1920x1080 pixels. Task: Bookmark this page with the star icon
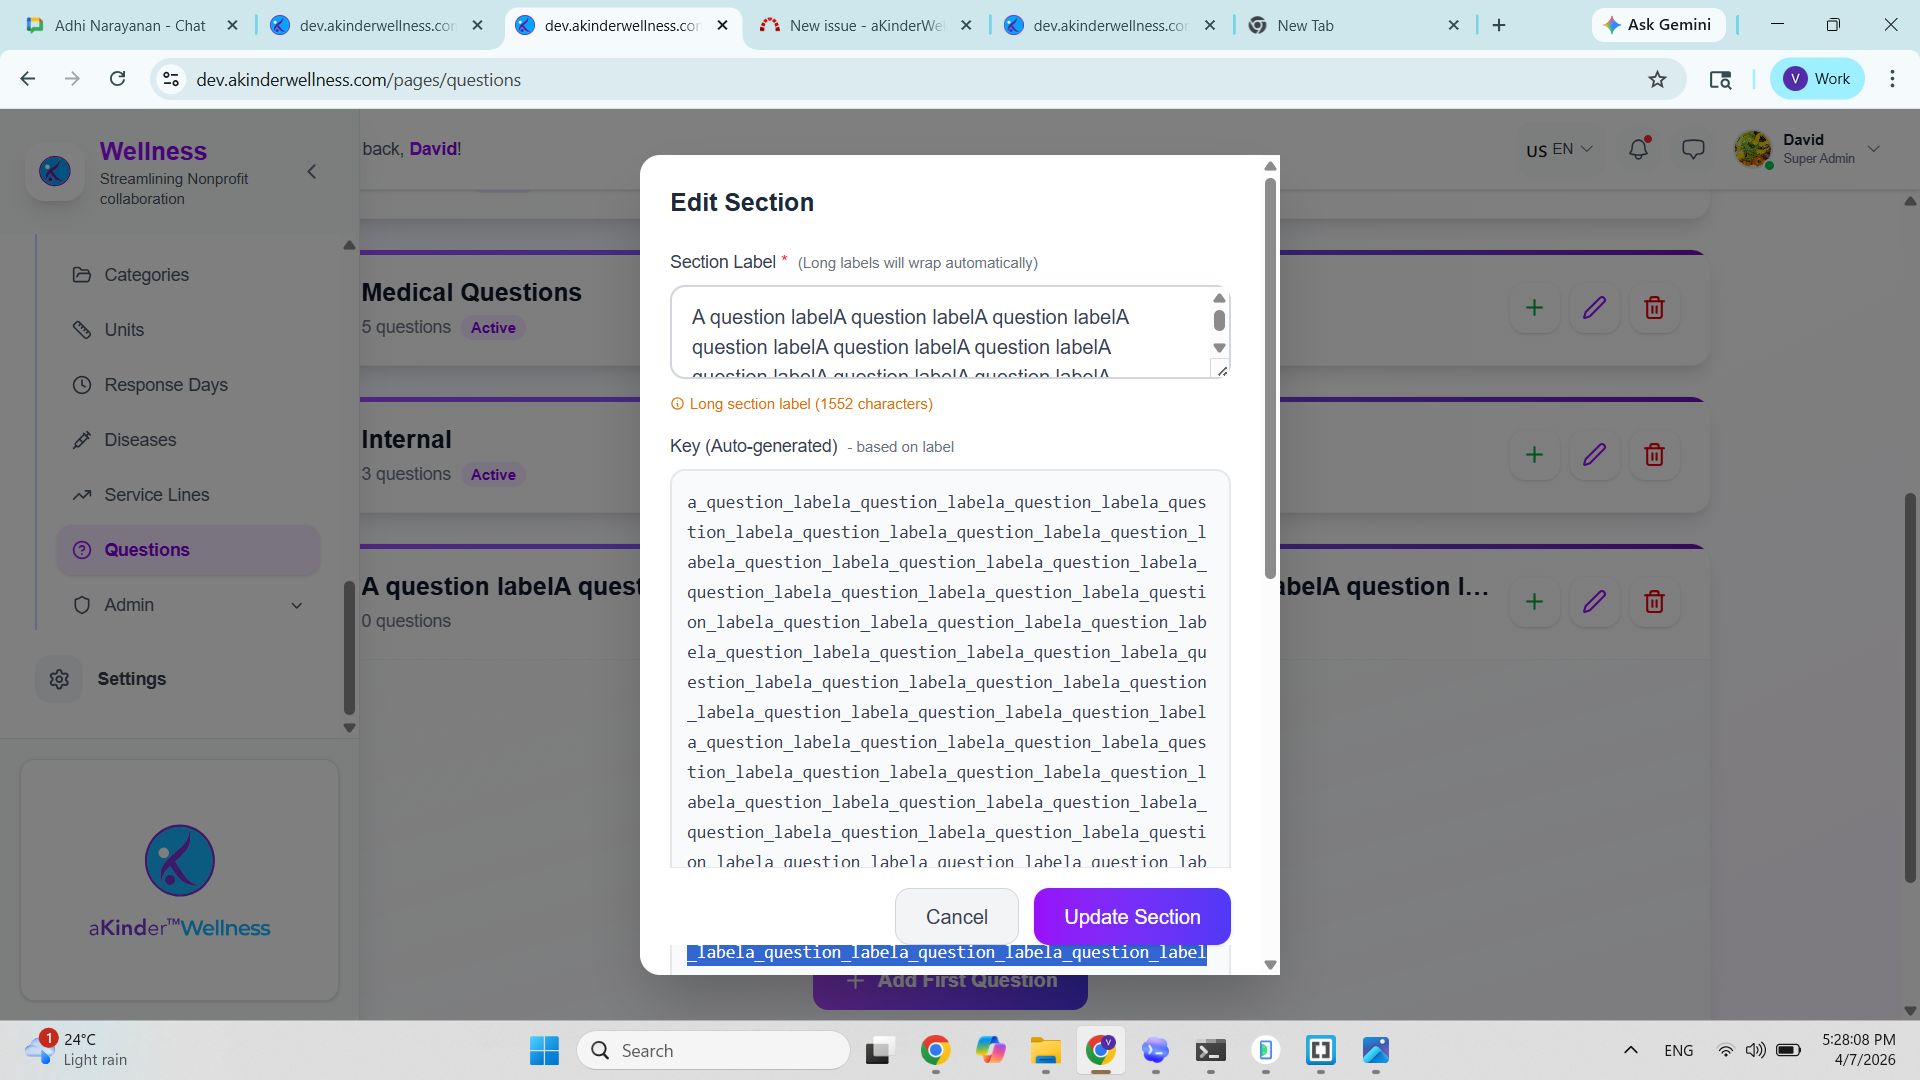click(x=1657, y=79)
